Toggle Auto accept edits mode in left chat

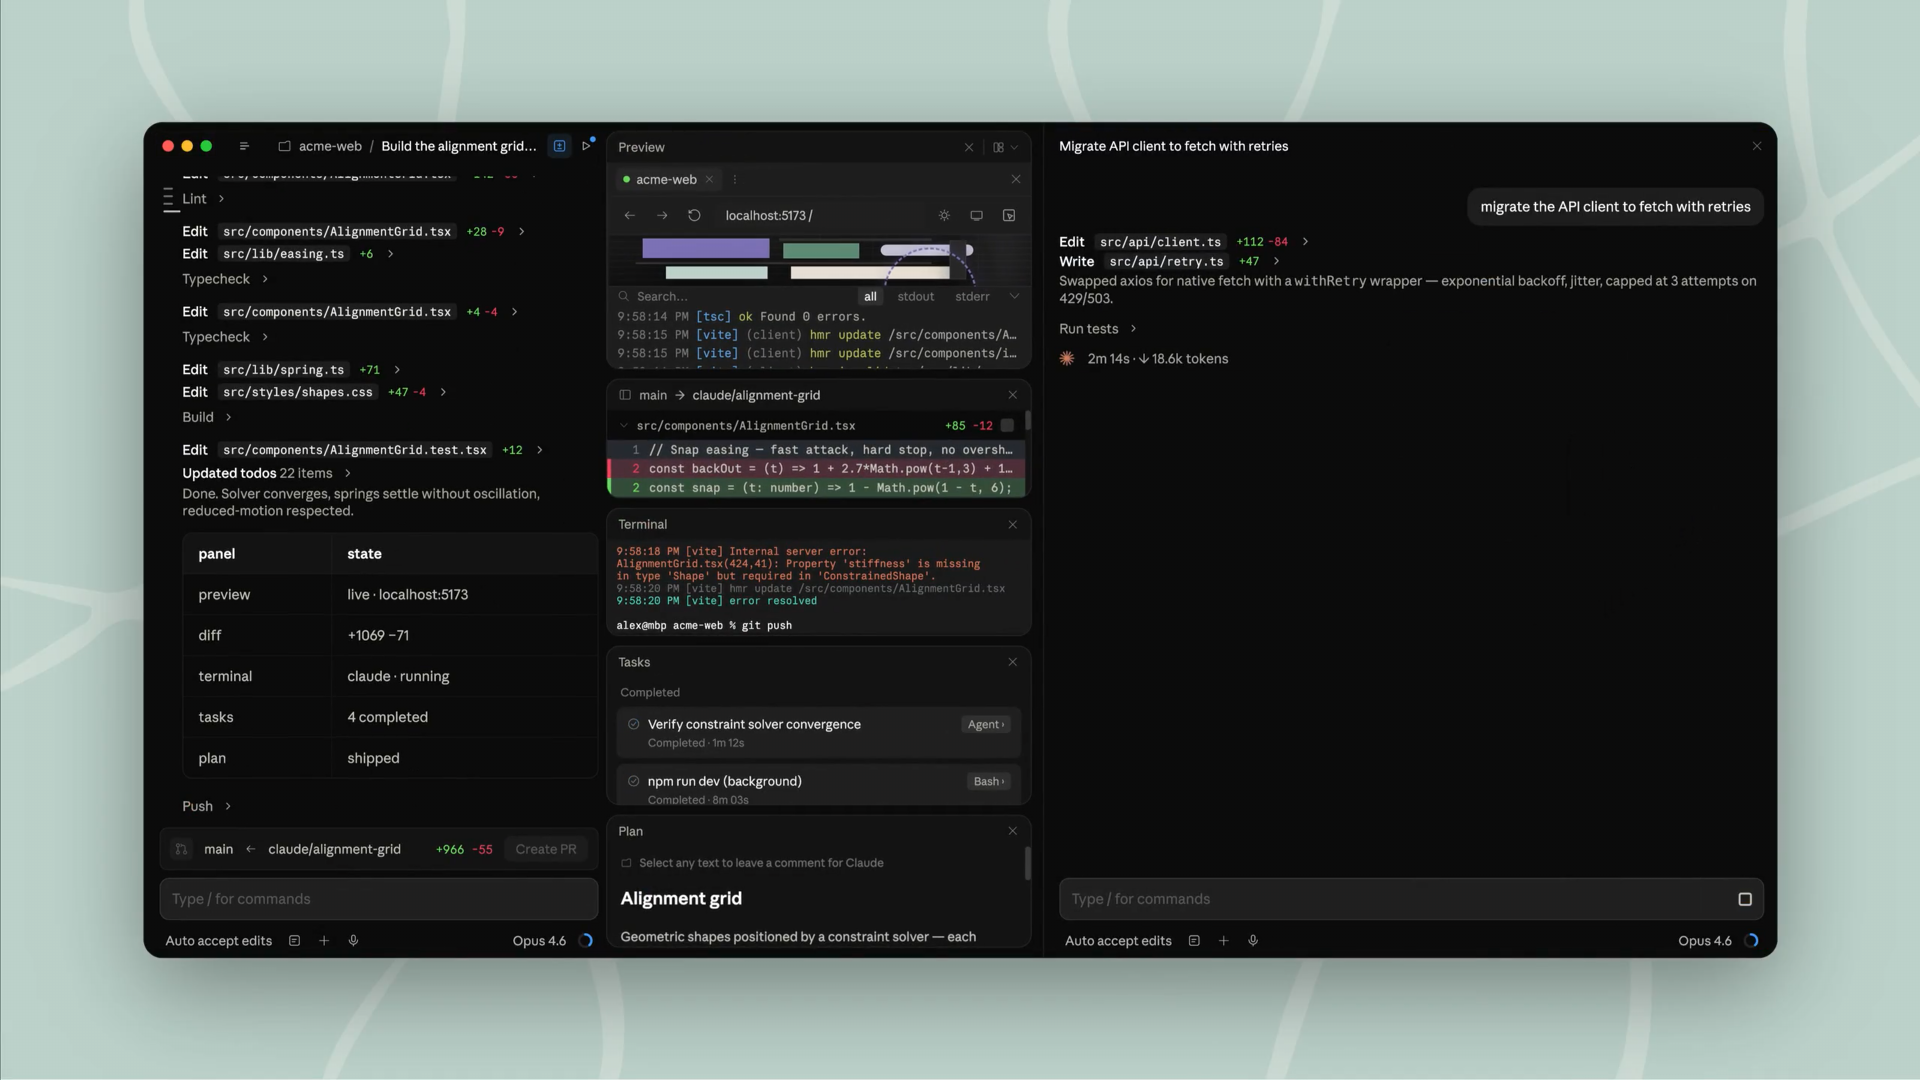tap(218, 940)
